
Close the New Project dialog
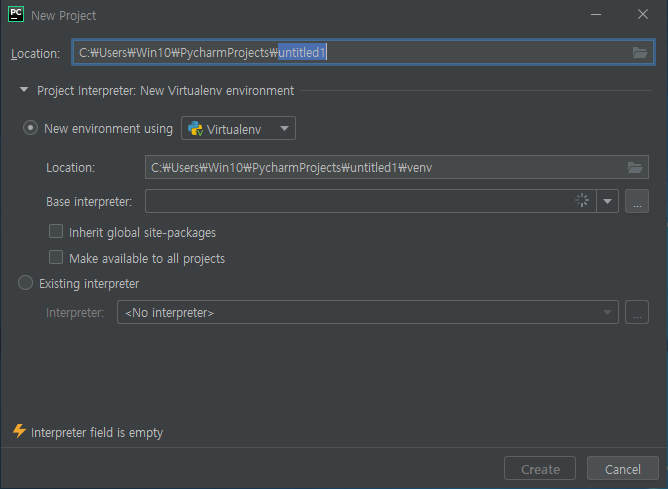click(x=643, y=14)
